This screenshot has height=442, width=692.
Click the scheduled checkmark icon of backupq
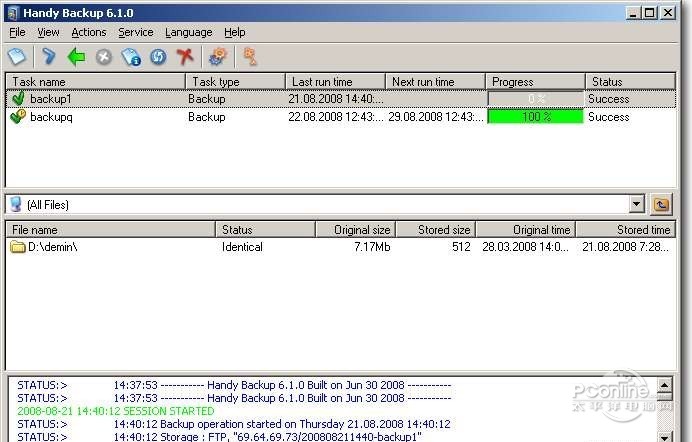[18, 116]
